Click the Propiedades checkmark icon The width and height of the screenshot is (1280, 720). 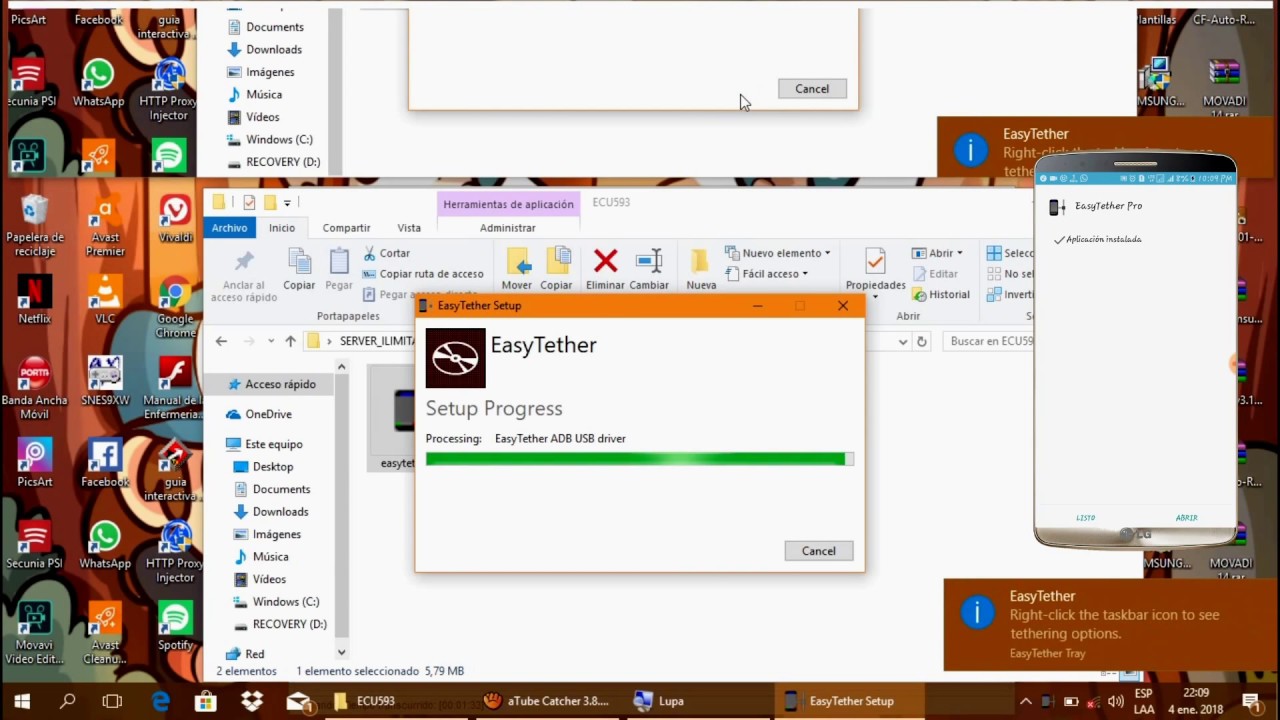875,261
